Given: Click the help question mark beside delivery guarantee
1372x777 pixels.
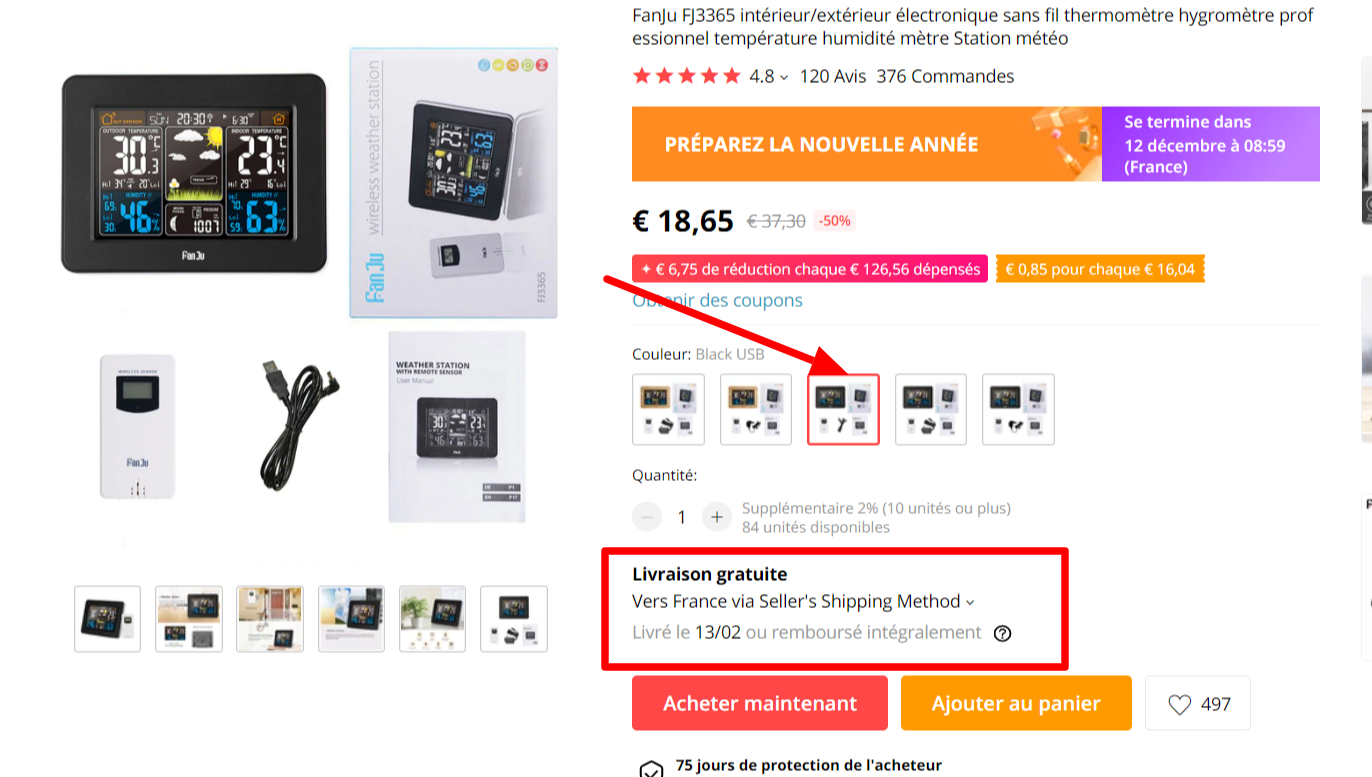Looking at the screenshot, I should (1003, 633).
